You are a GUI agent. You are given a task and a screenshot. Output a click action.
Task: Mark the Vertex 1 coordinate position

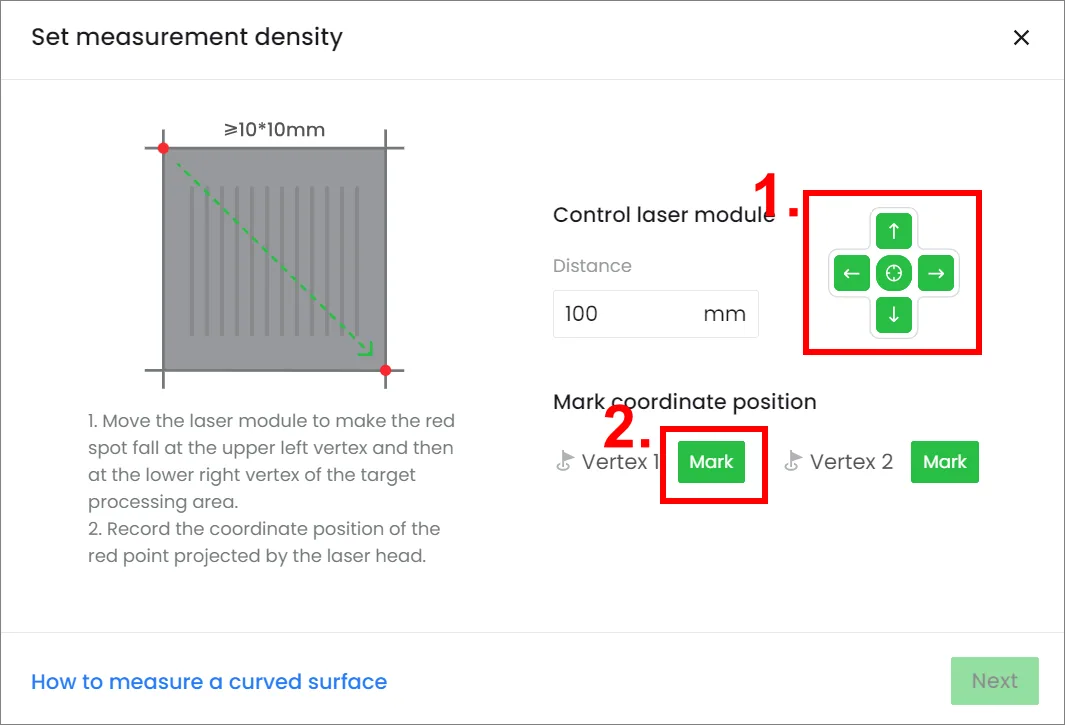(x=711, y=462)
